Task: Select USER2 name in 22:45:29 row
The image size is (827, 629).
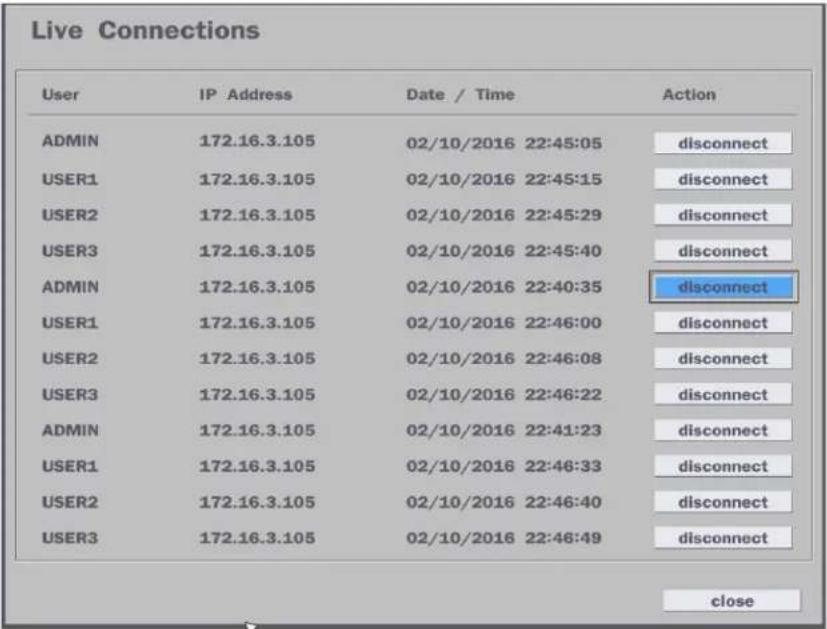Action: click(70, 215)
